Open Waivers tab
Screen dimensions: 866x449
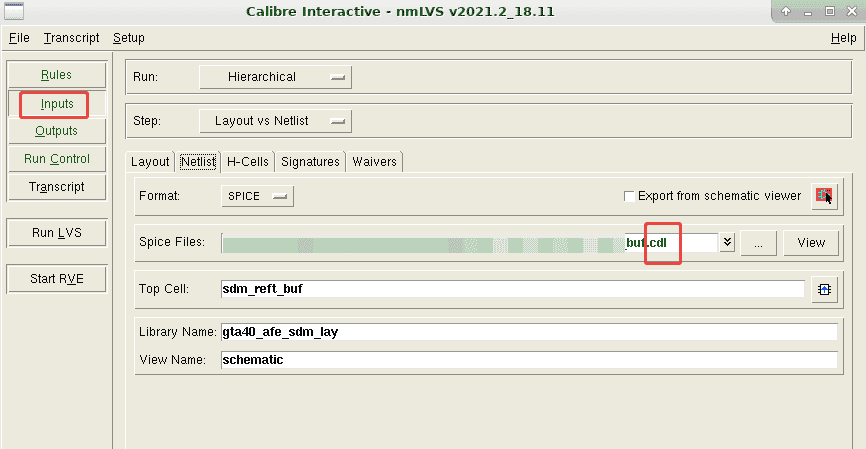tap(374, 162)
